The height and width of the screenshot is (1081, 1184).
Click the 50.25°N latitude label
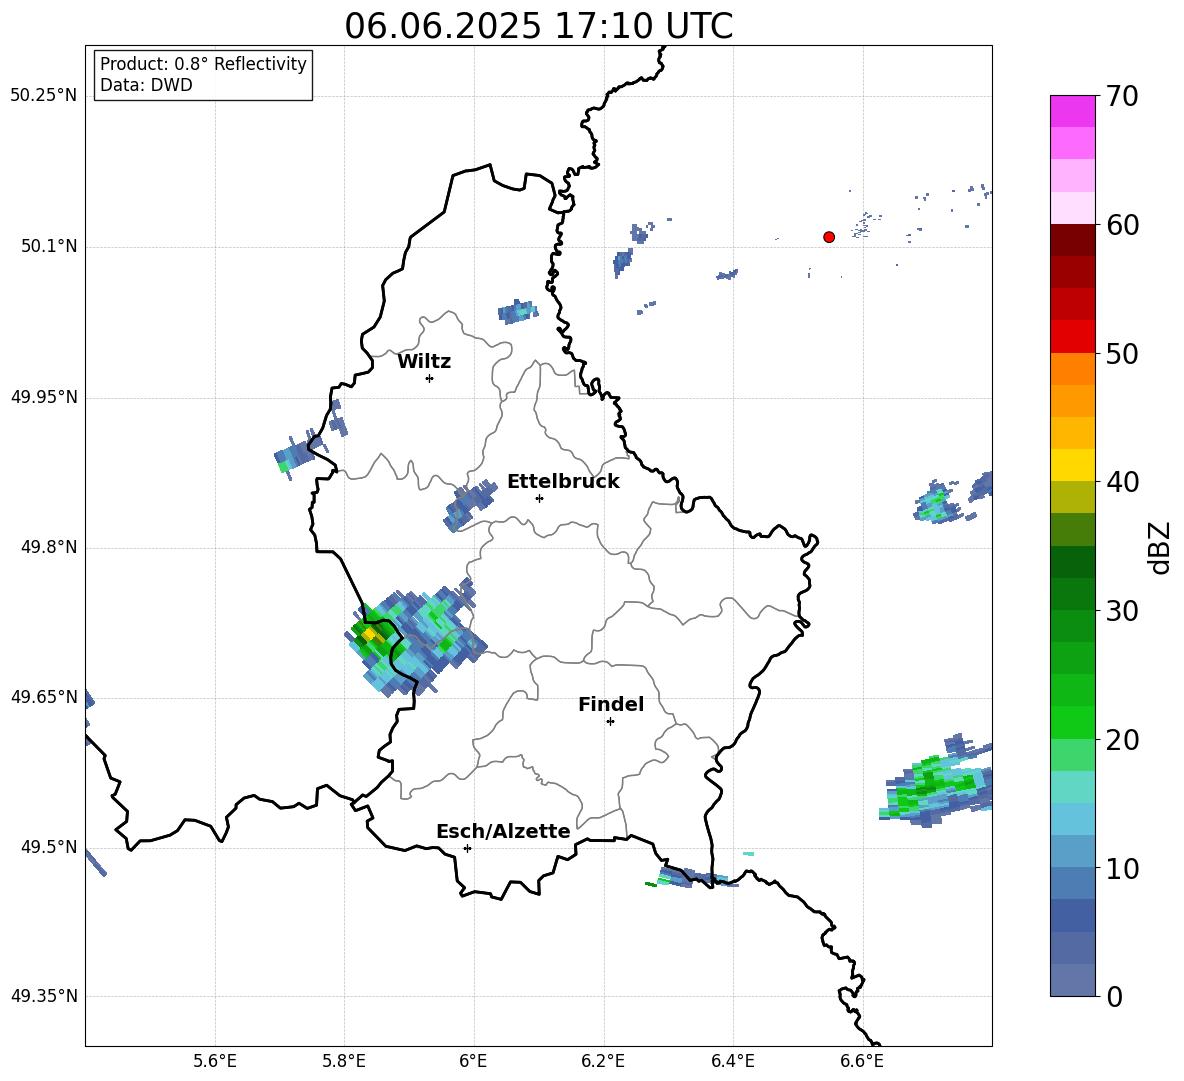click(44, 96)
